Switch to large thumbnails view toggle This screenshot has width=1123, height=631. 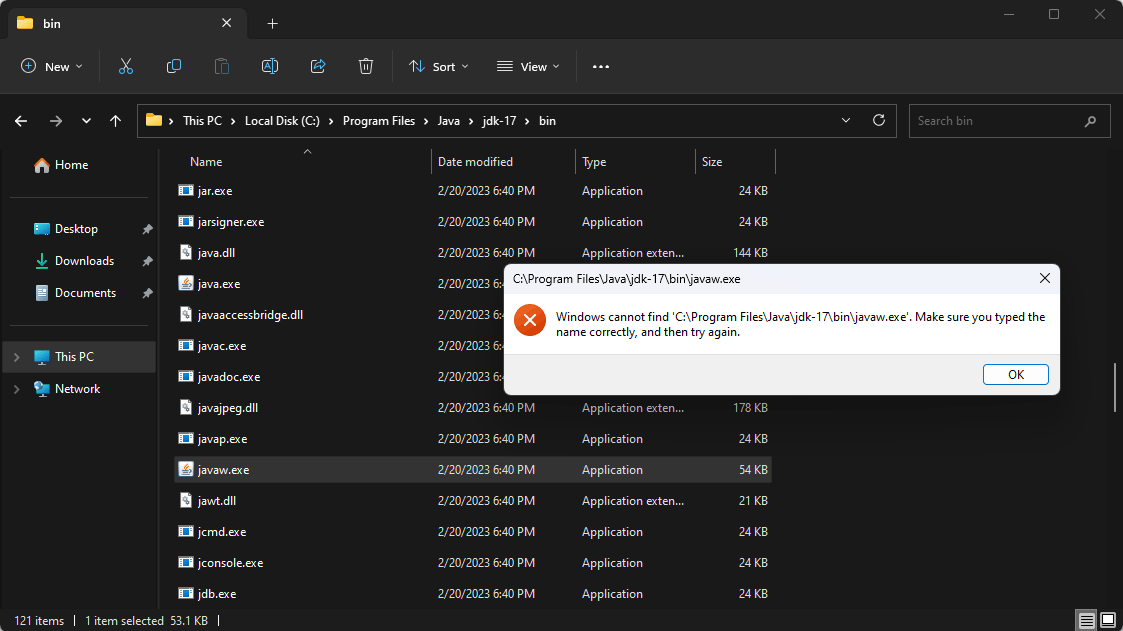pos(1106,620)
